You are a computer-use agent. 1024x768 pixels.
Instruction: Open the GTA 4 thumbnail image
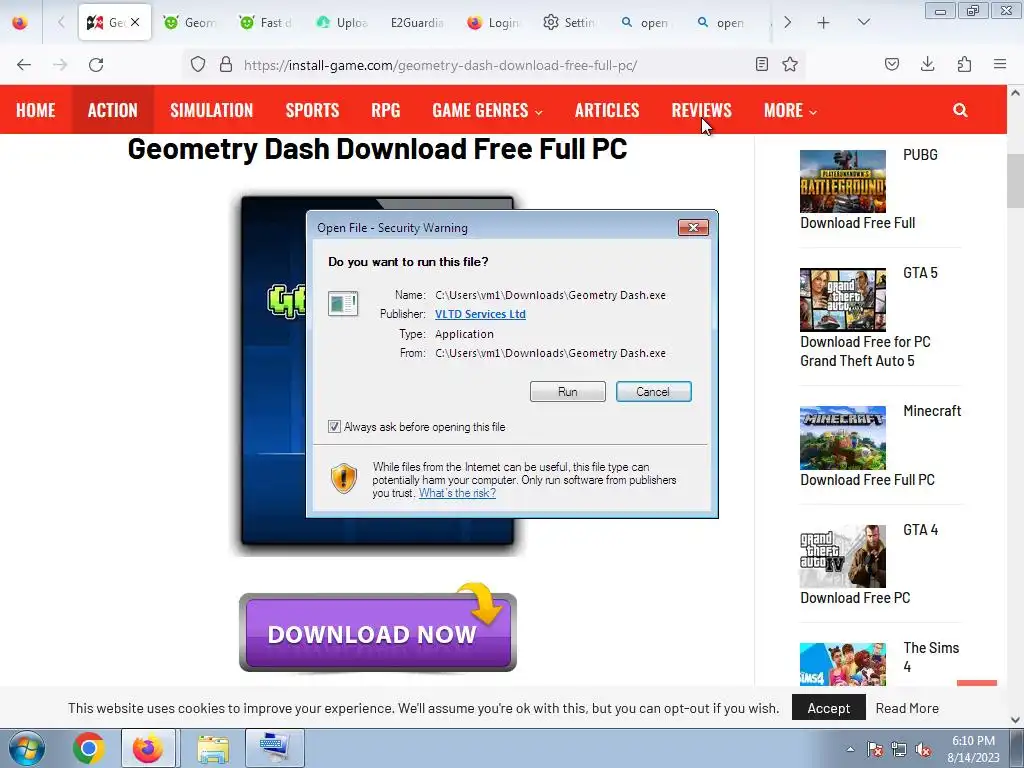point(842,556)
